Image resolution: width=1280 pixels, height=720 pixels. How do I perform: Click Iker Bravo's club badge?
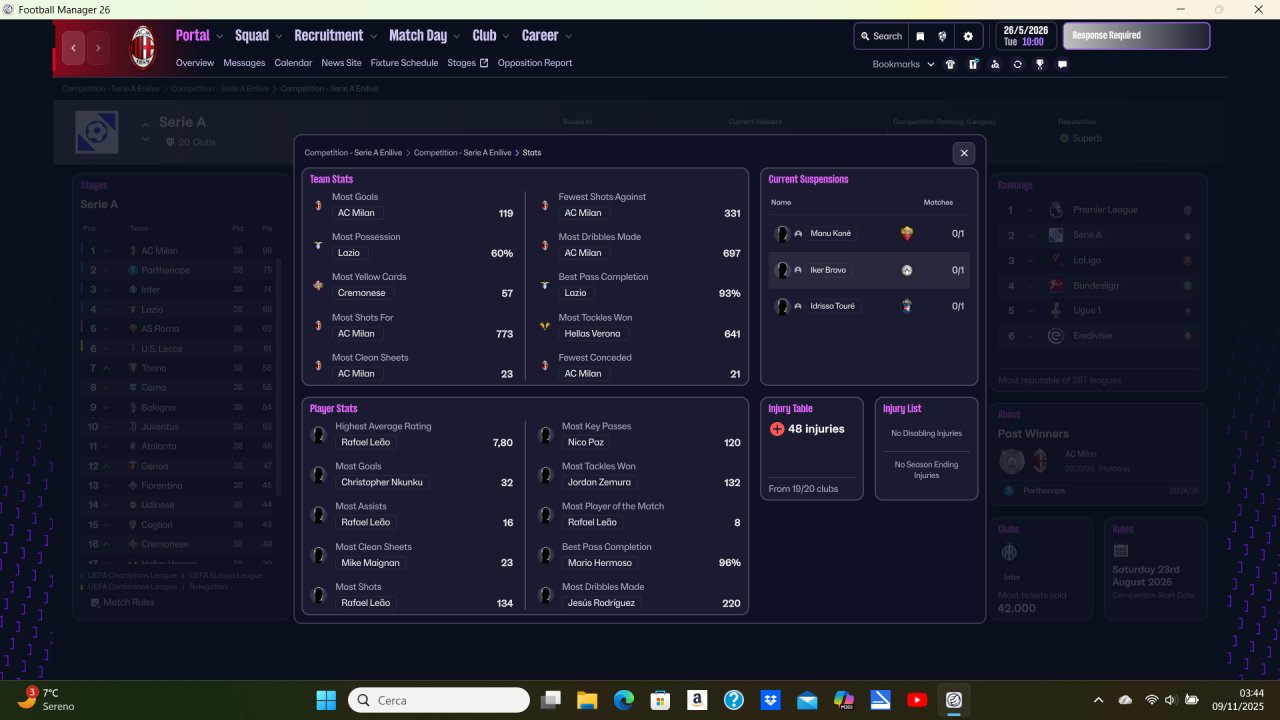coord(907,270)
